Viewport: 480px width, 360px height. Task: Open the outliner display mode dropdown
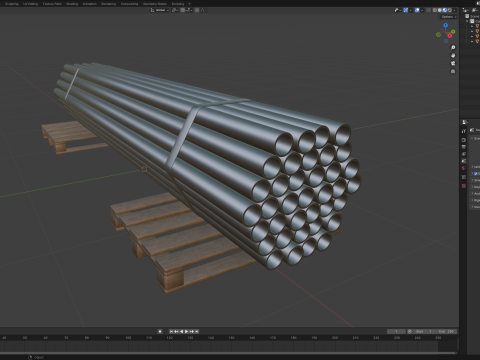point(475,10)
